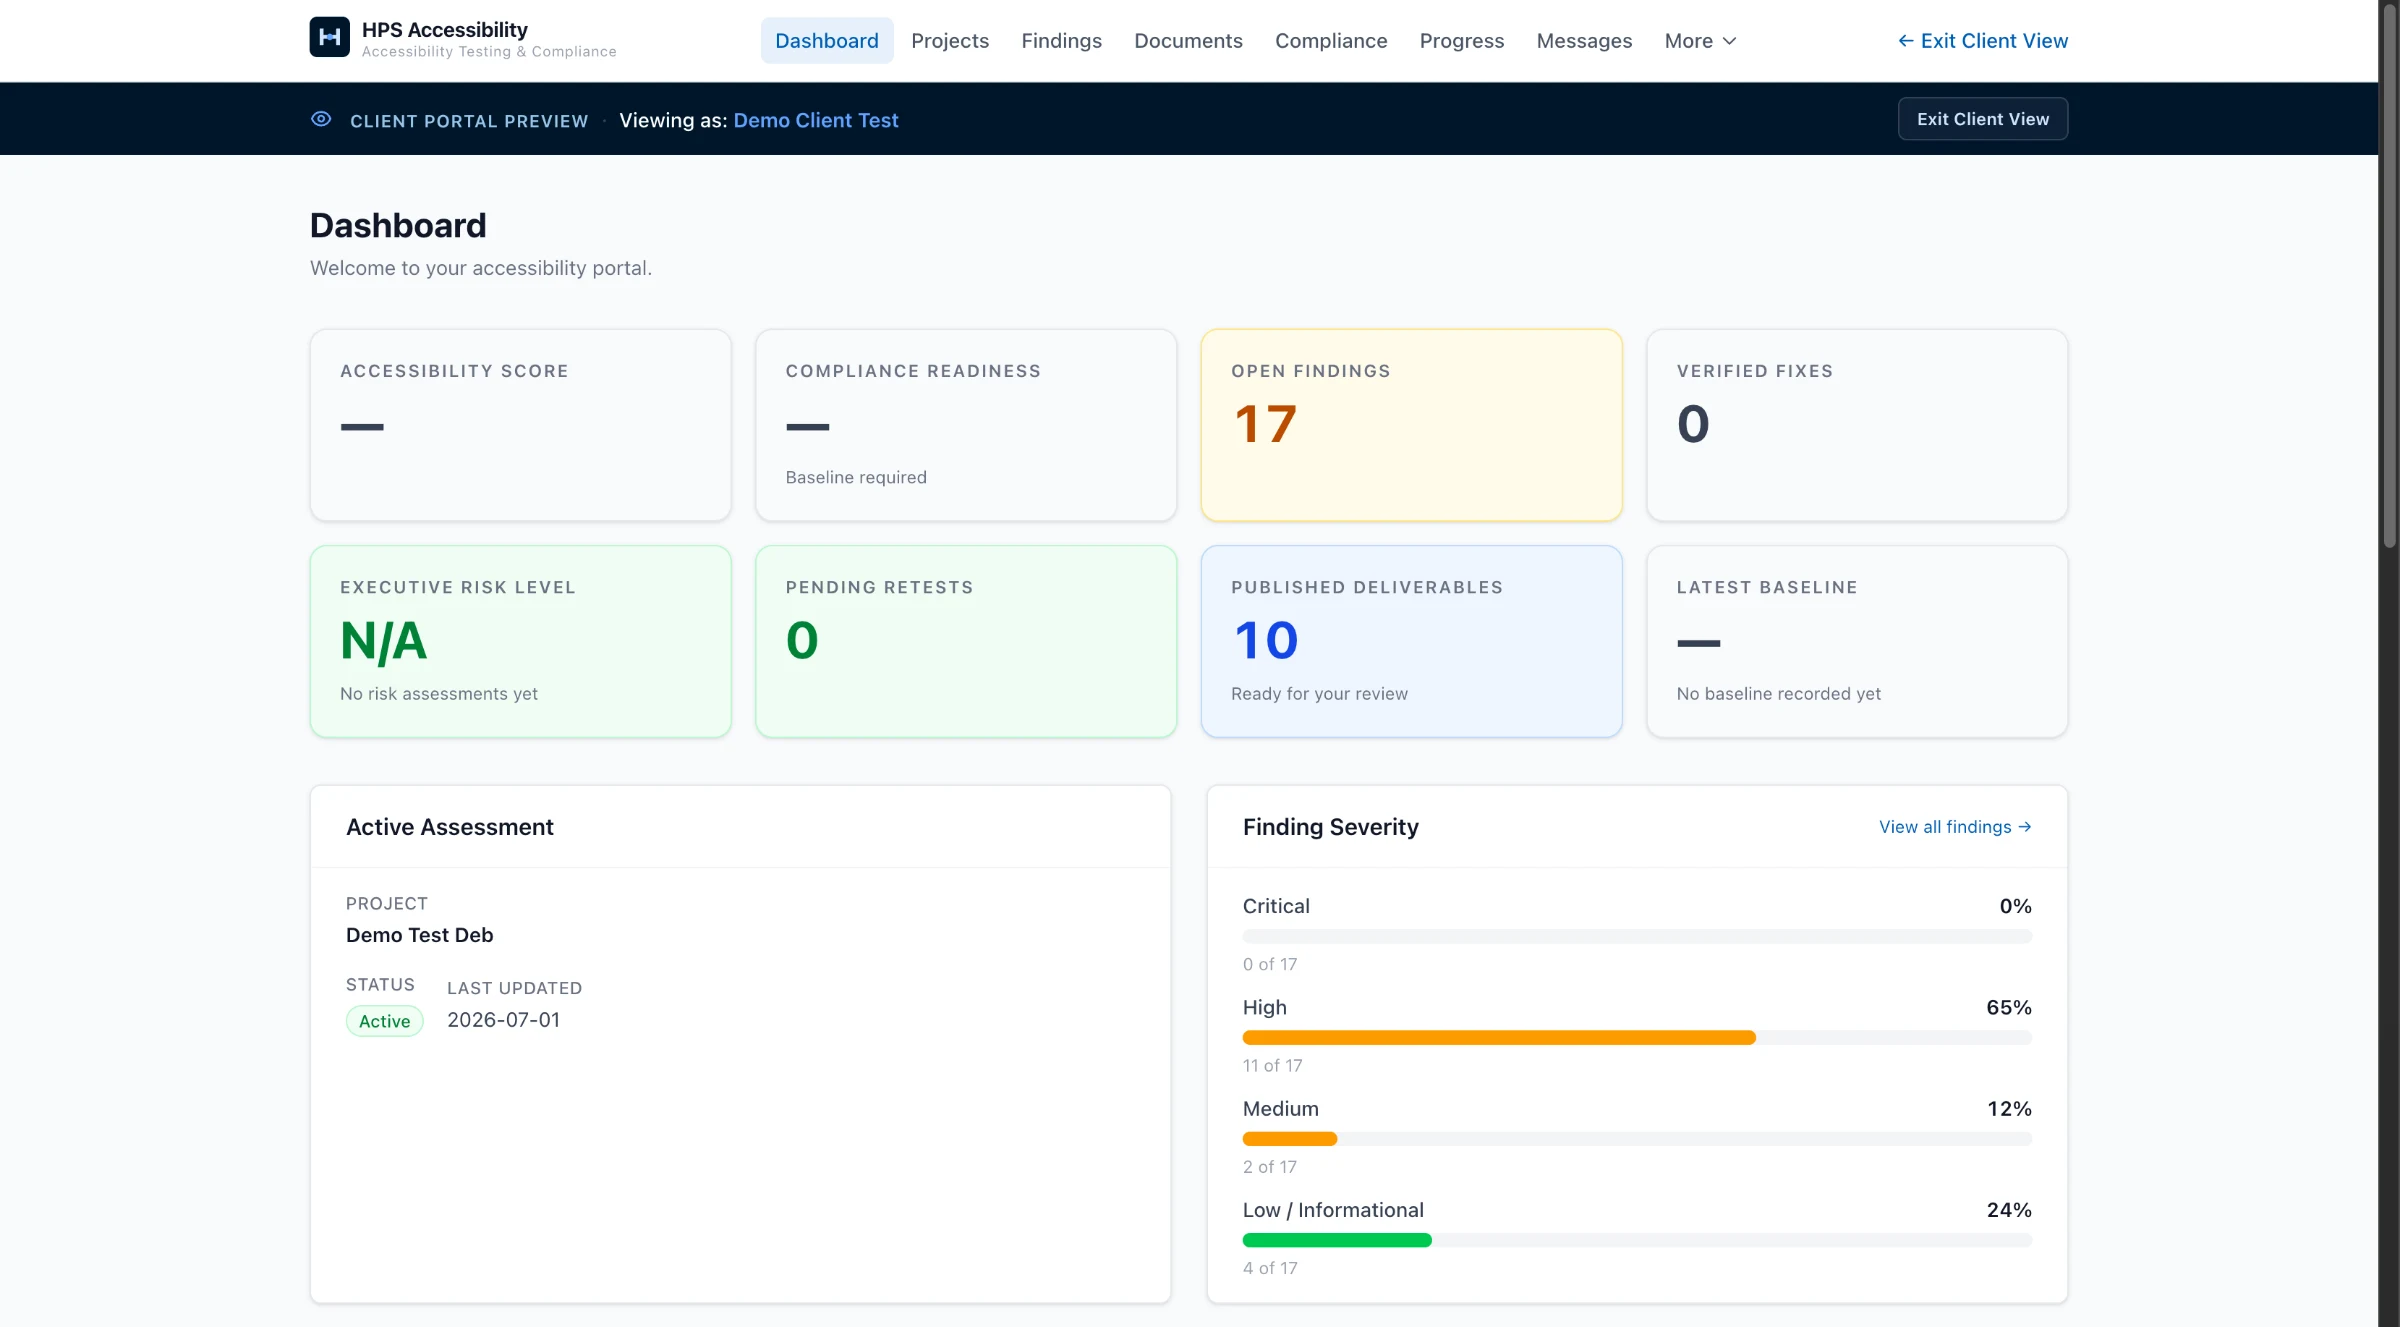This screenshot has width=2400, height=1327.
Task: Click 'No risk assessments yet' text
Action: point(439,693)
